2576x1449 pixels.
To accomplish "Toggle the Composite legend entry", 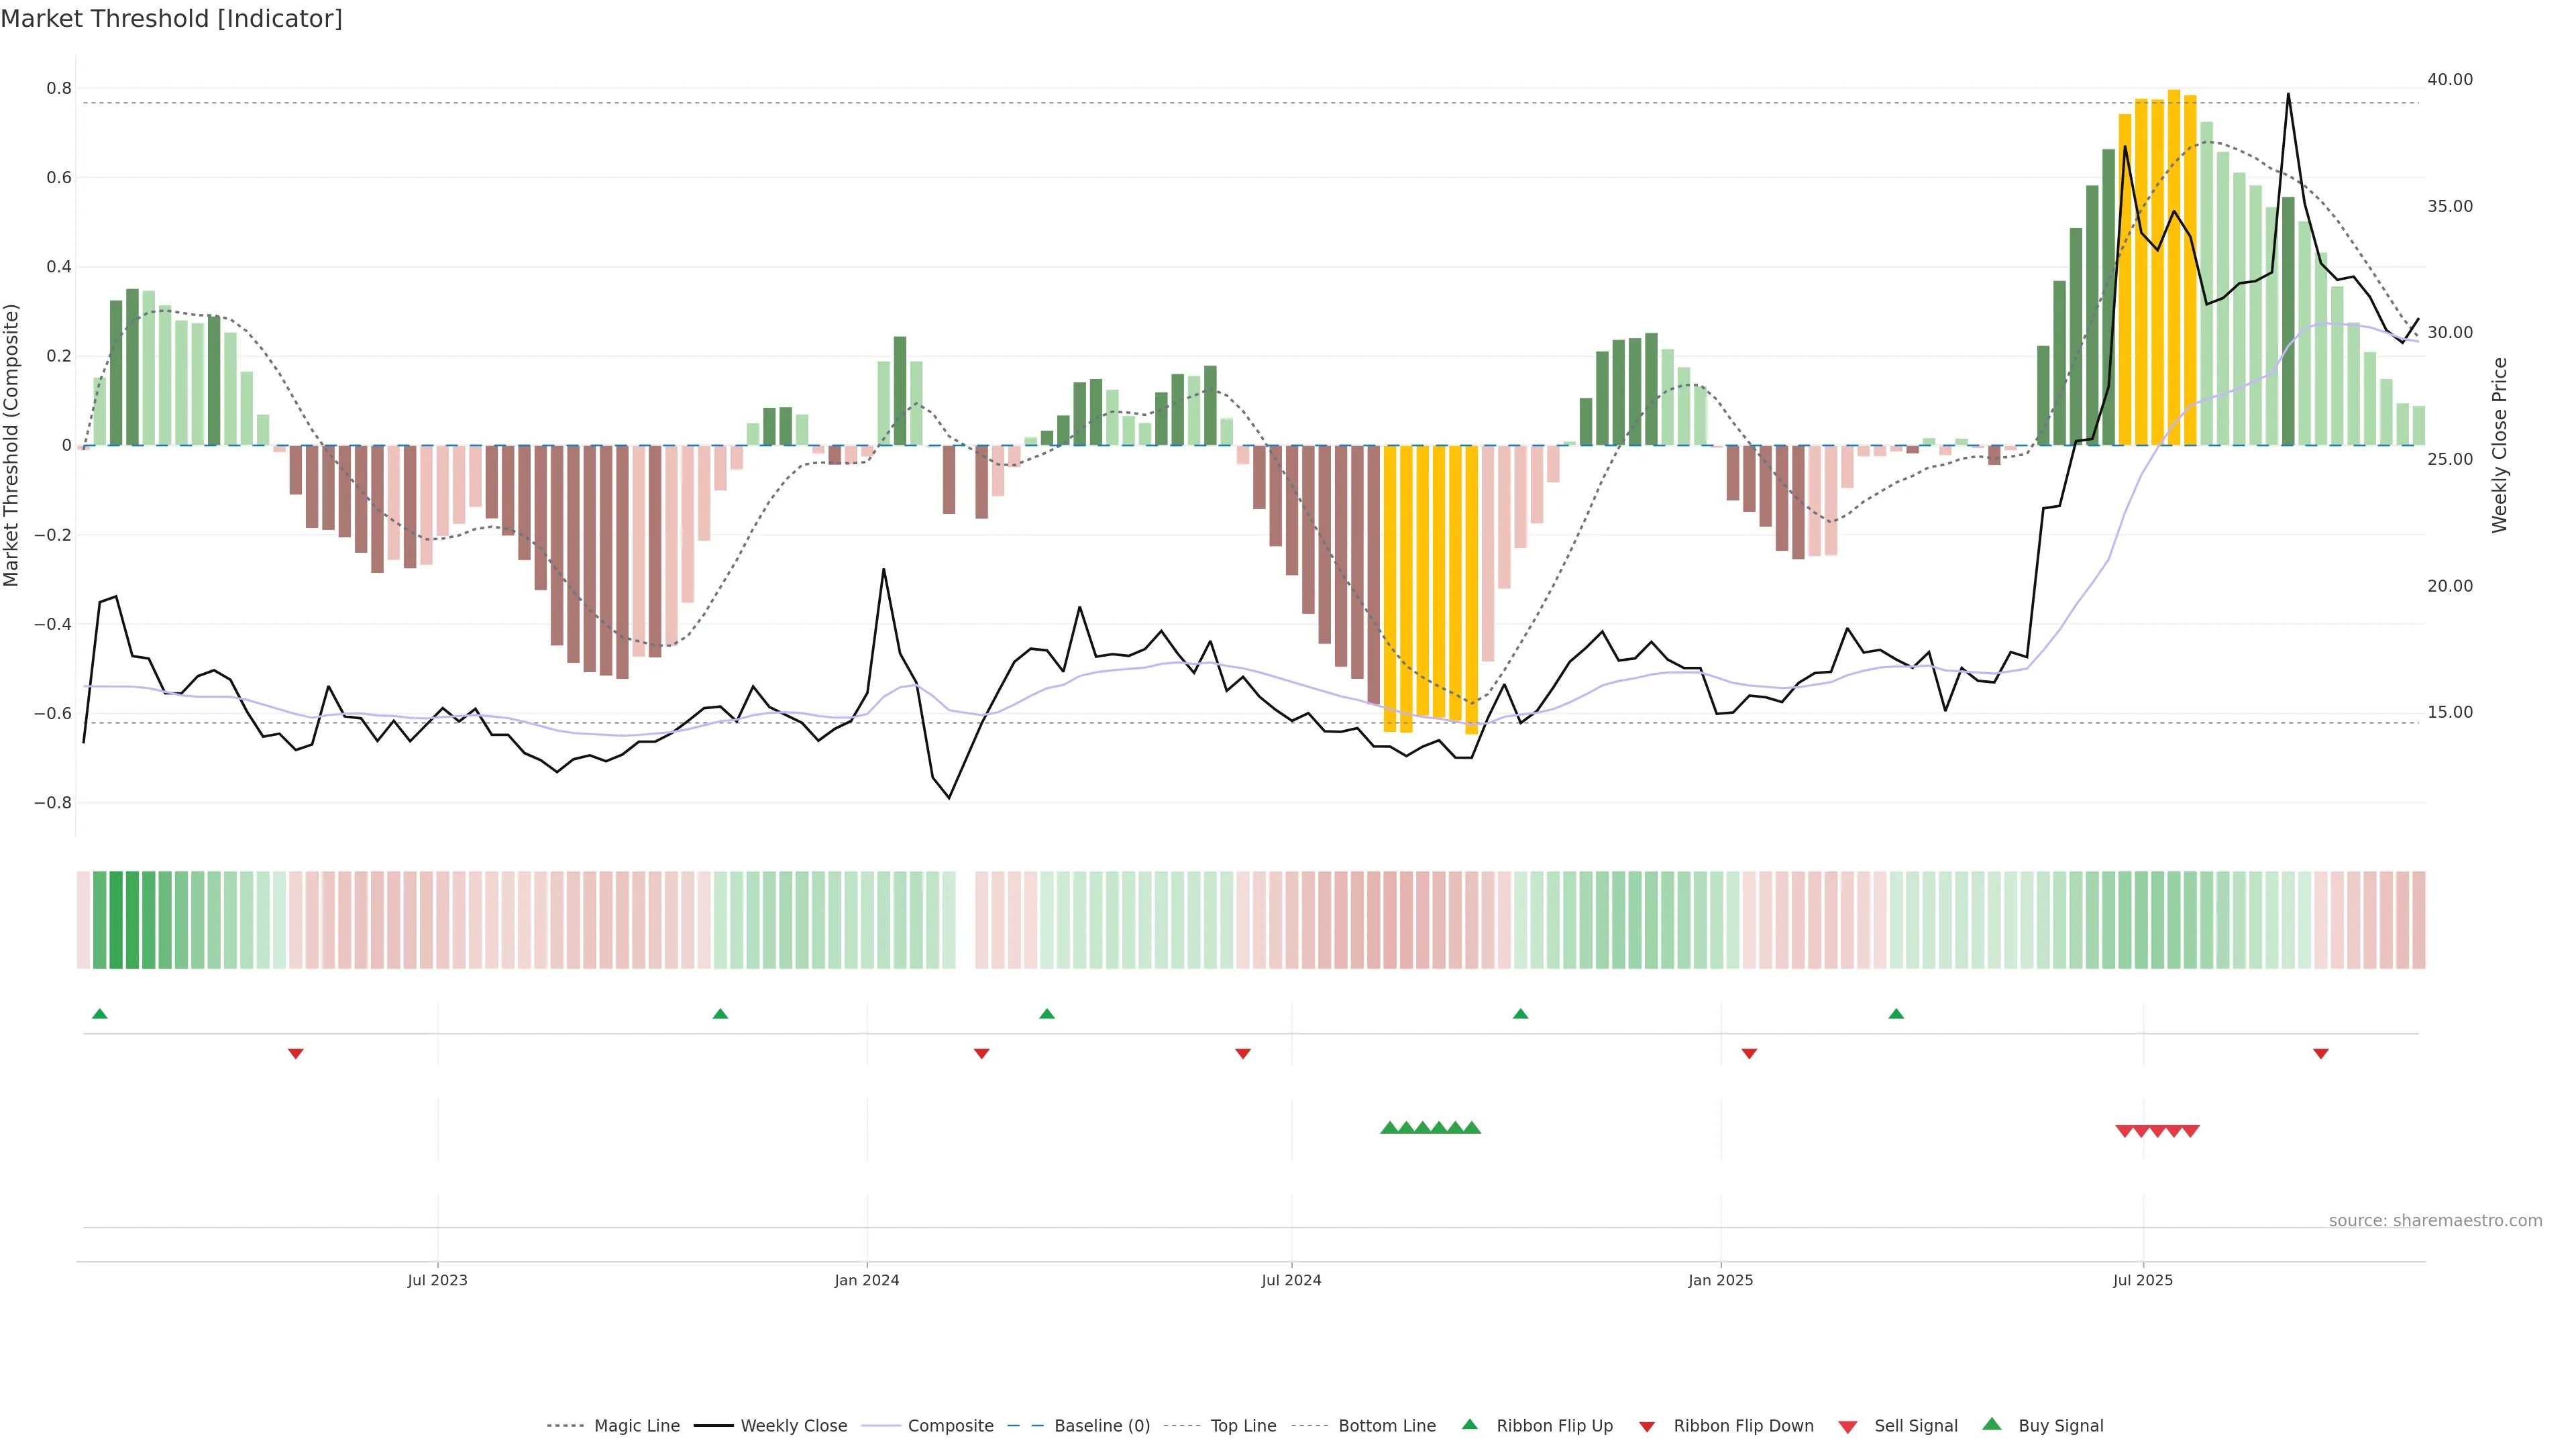I will [x=950, y=1425].
